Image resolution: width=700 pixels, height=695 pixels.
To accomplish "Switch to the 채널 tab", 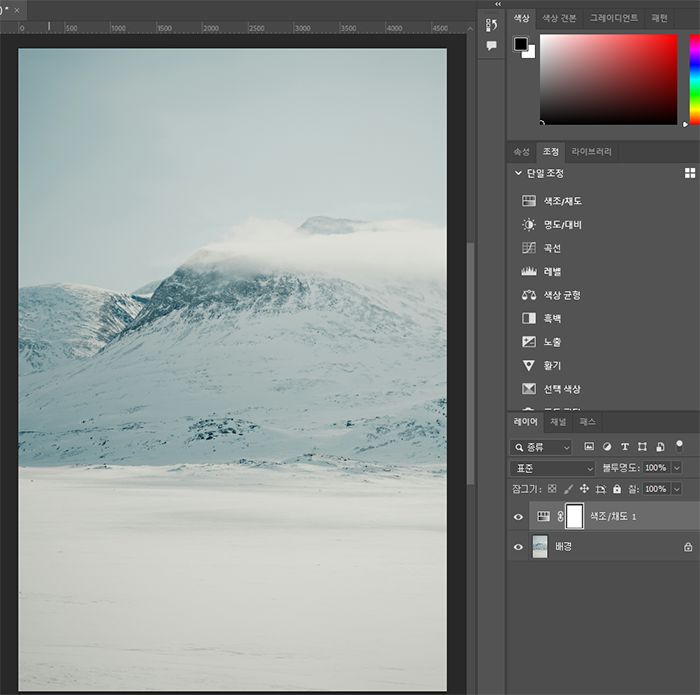I will coord(558,422).
